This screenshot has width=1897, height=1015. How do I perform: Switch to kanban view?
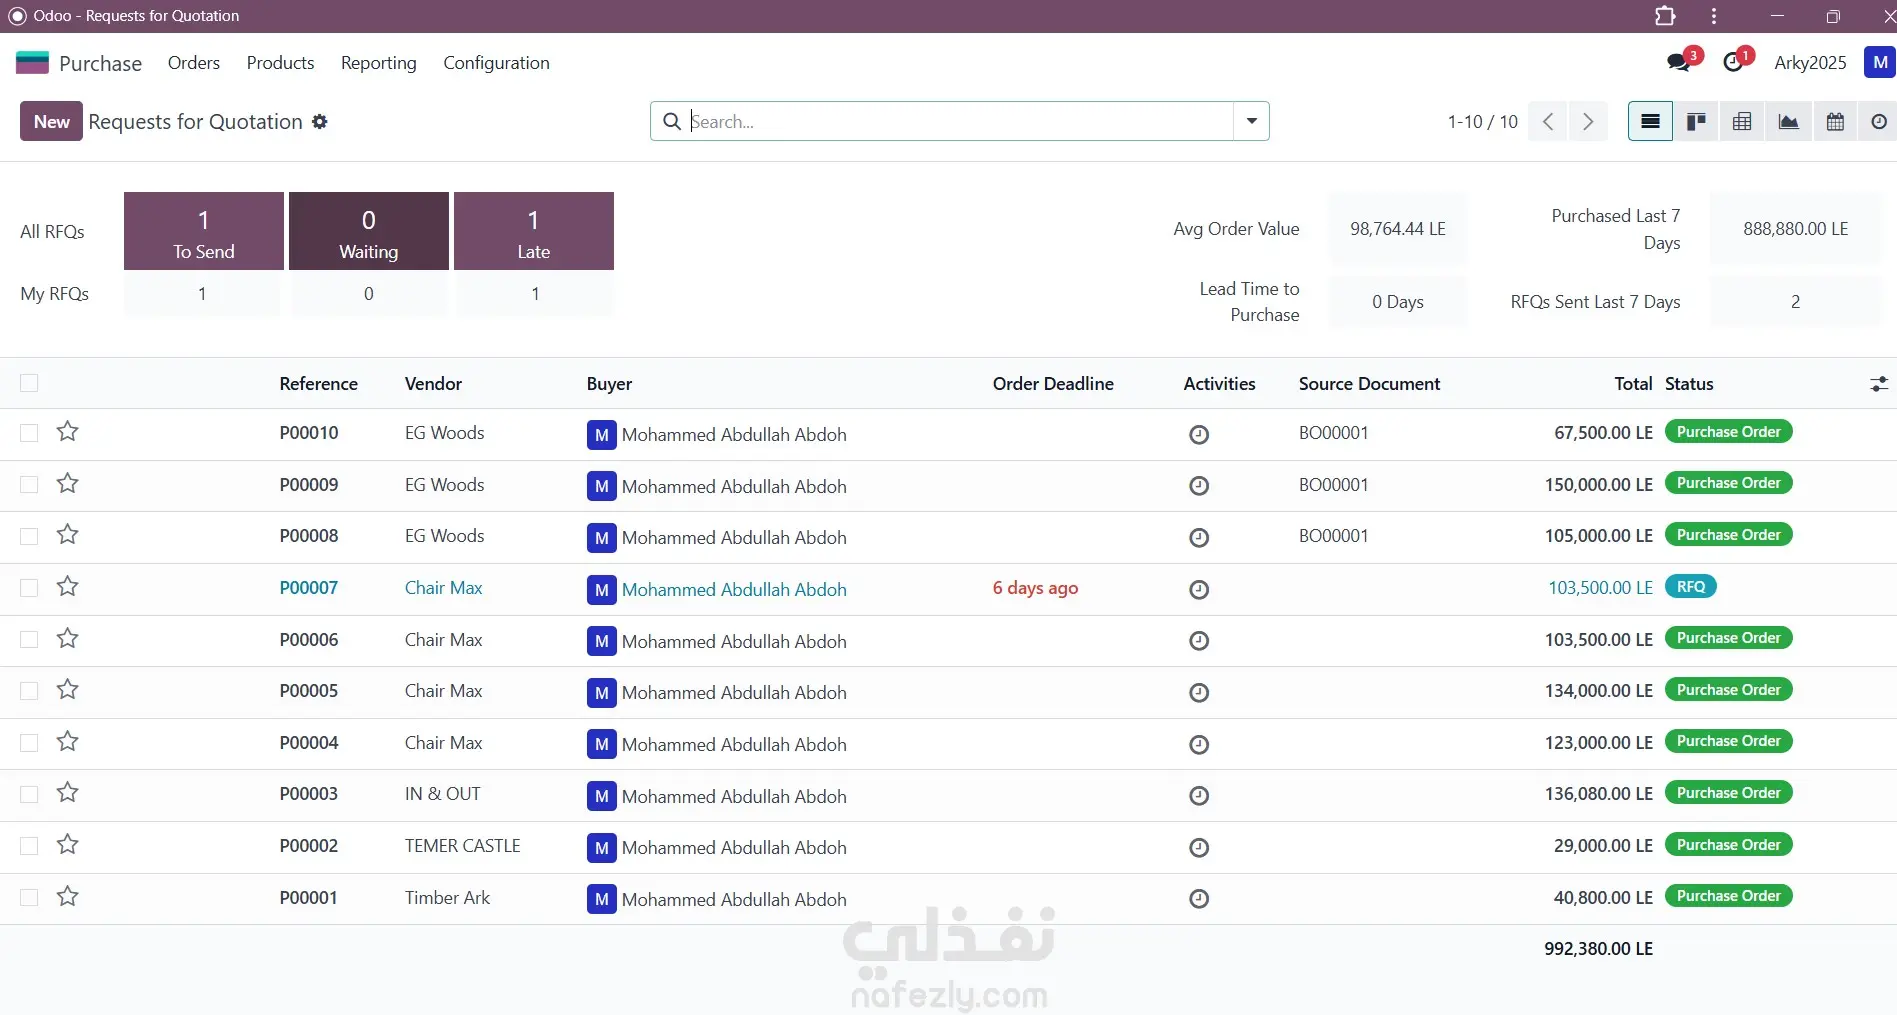[1696, 122]
